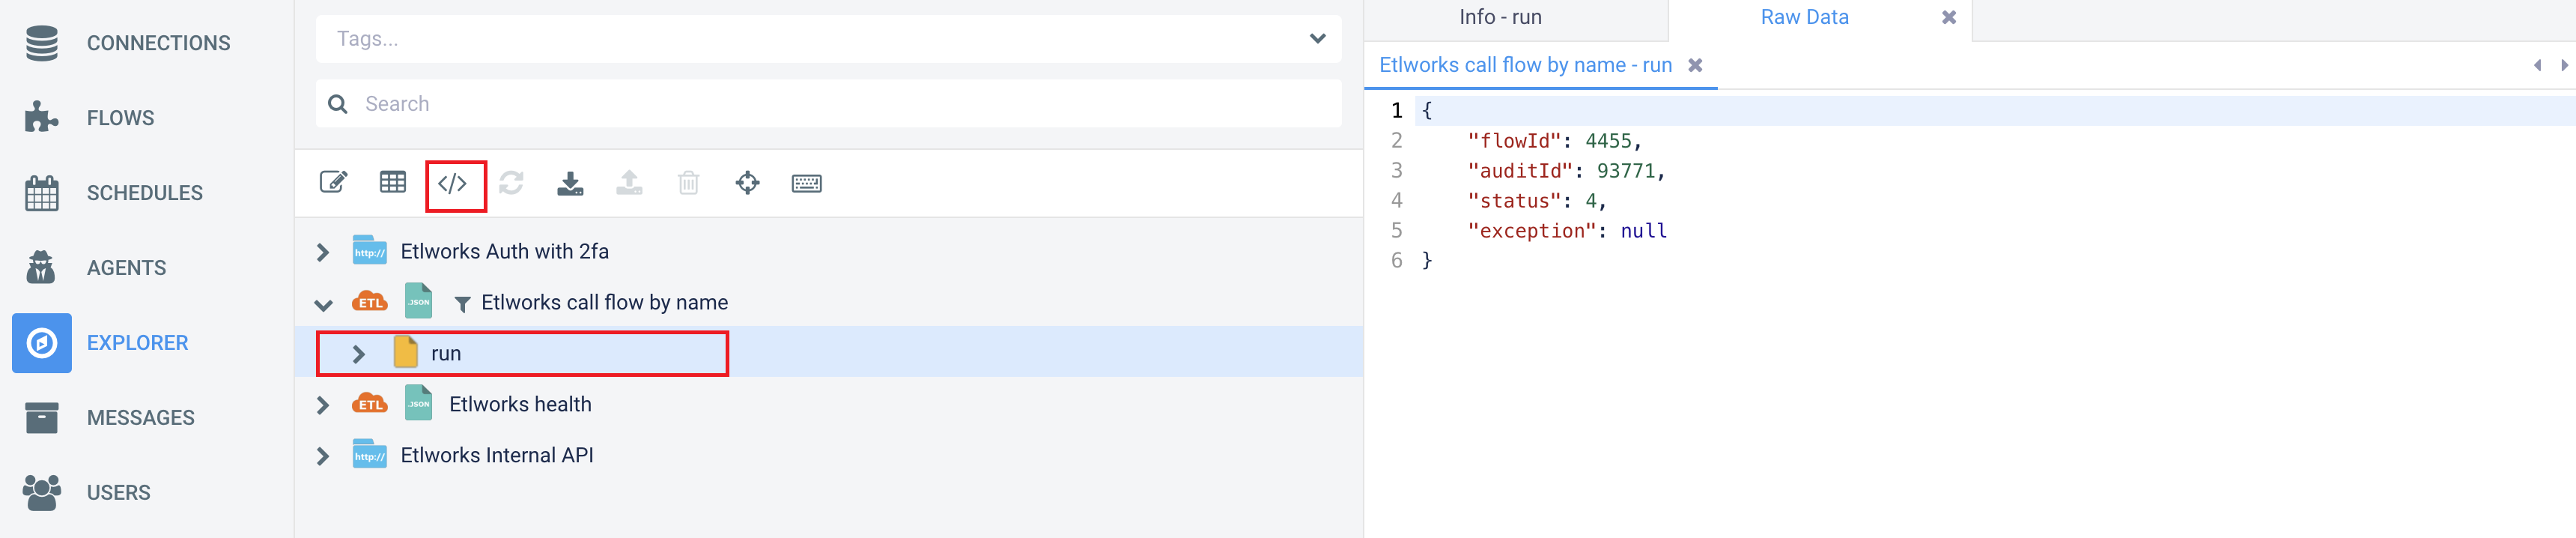Switch to Info - run tab
Screen dimensions: 2576x538
[x=1500, y=18]
